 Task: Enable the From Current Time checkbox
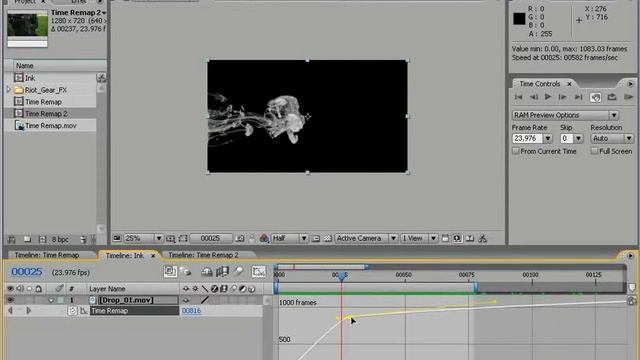[516, 151]
